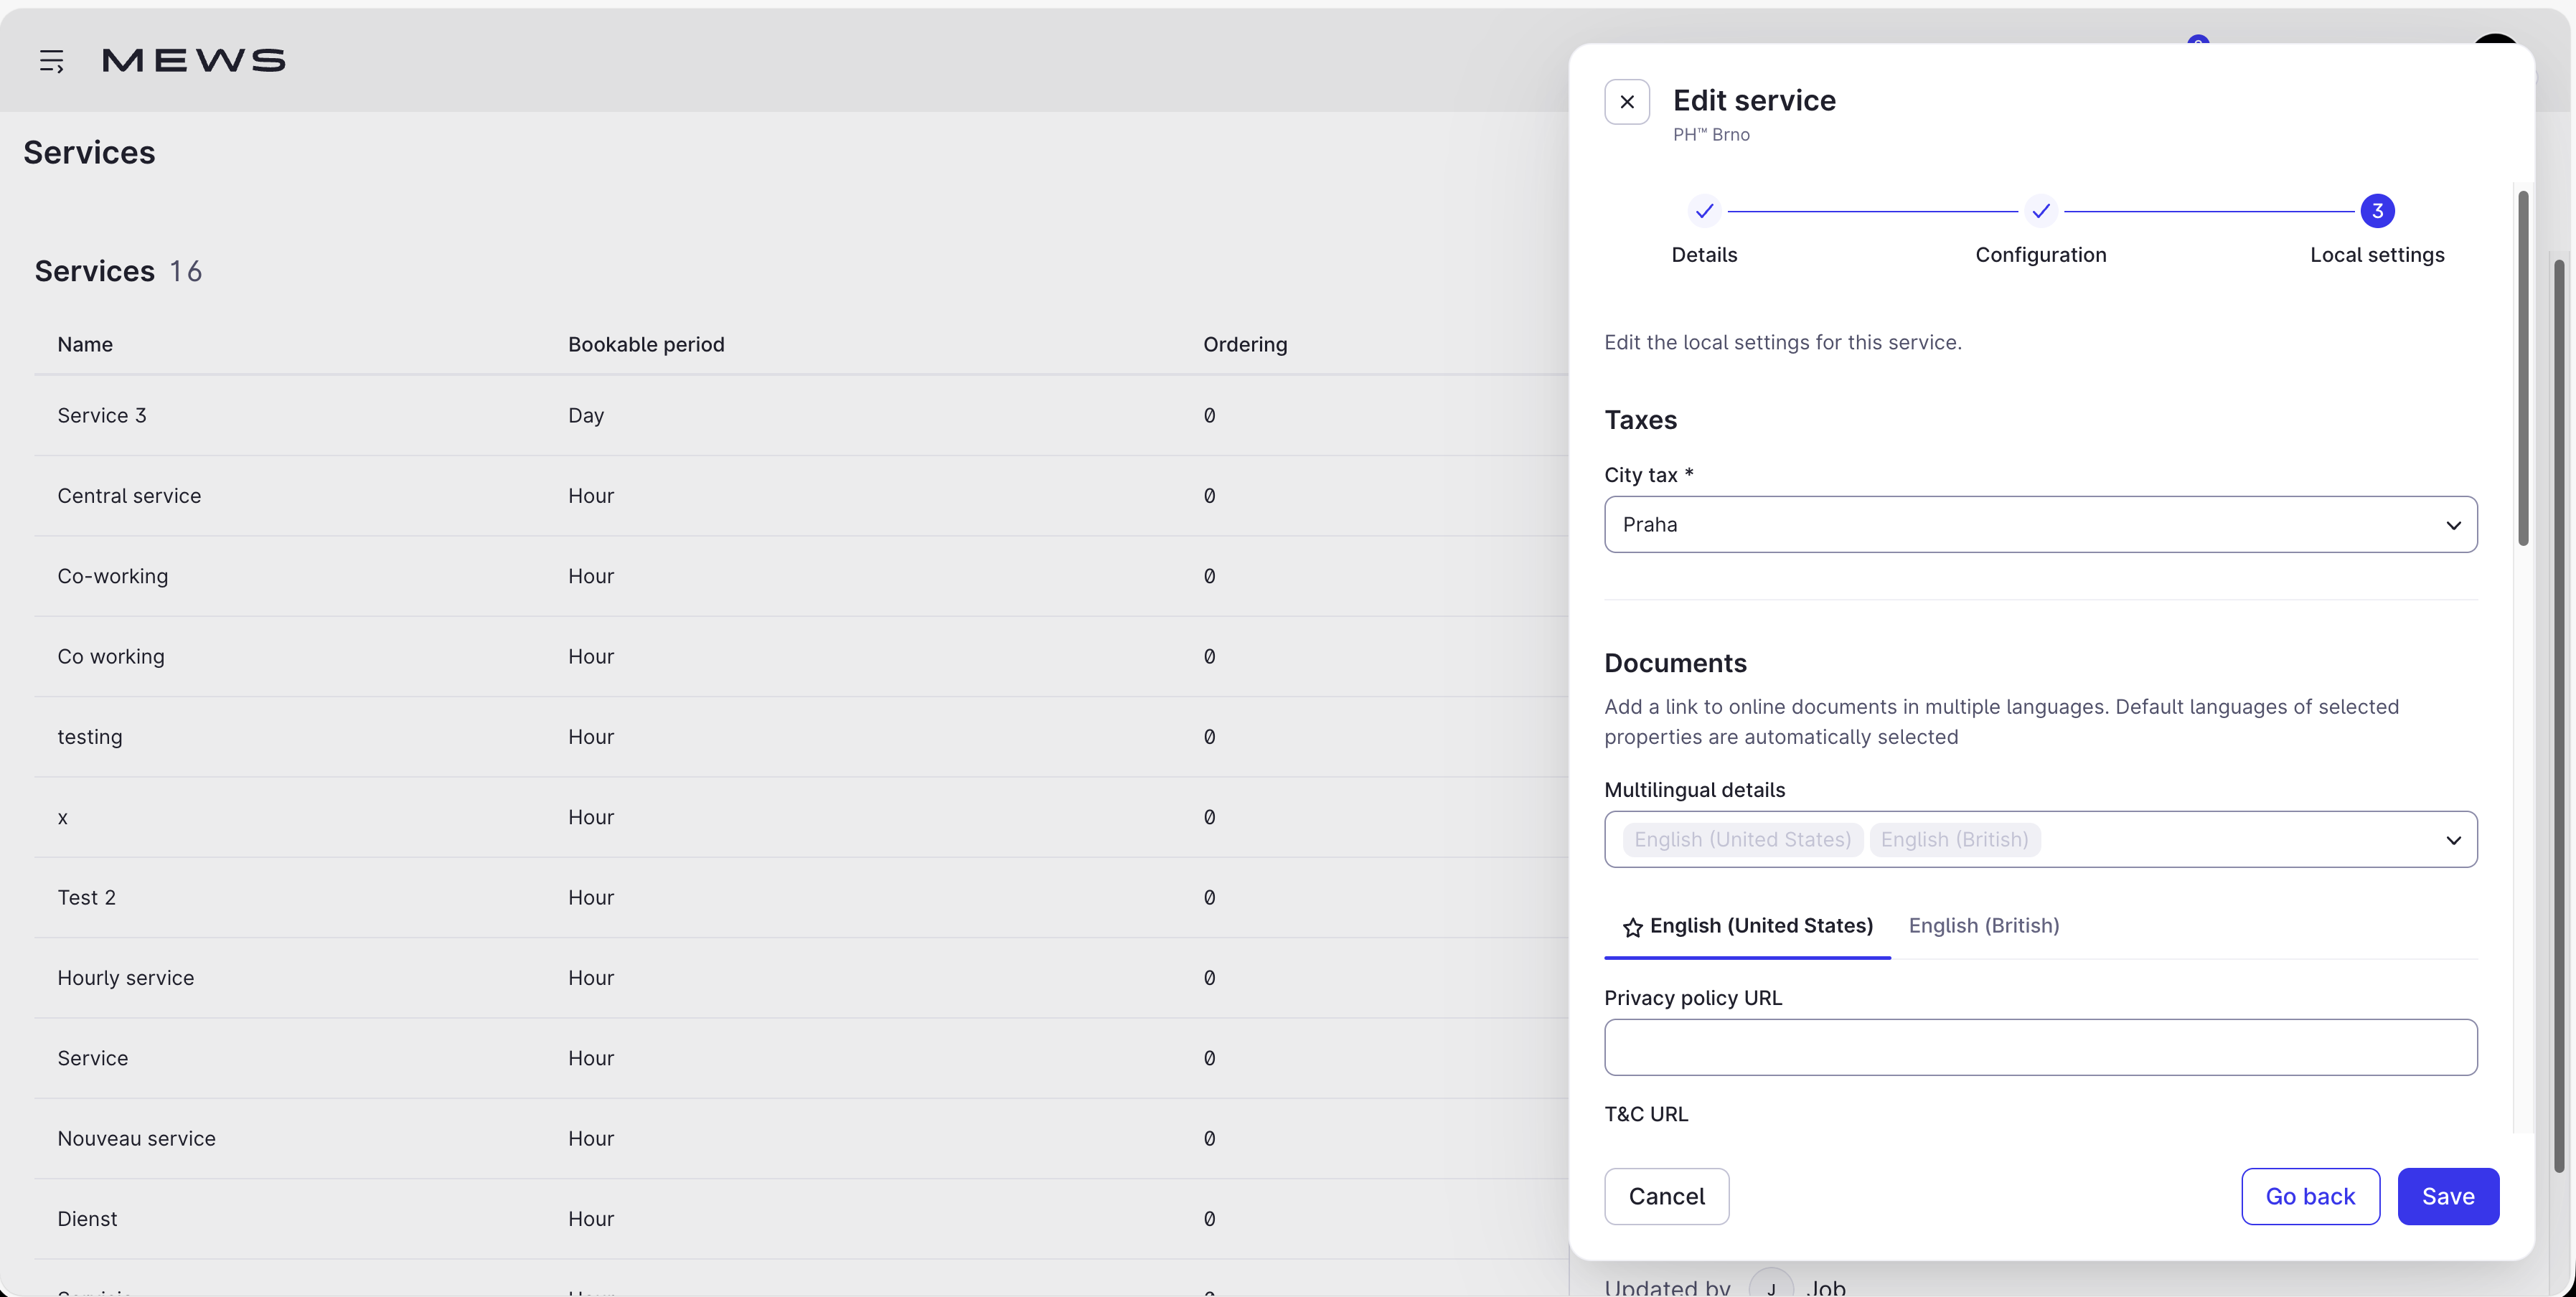
Task: Click the English (British) language chip
Action: click(1955, 839)
